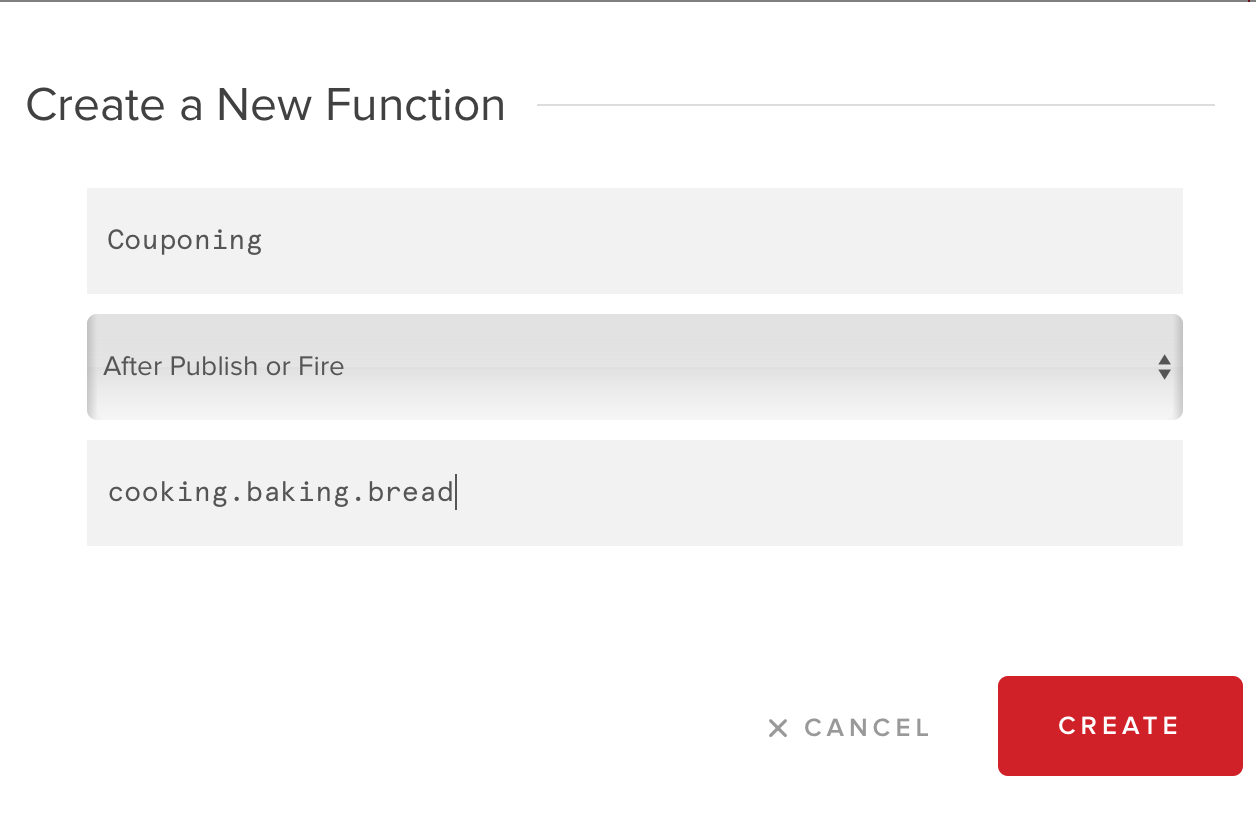Open the After Publish or Fire dropdown
This screenshot has width=1256, height=820.
(x=635, y=367)
